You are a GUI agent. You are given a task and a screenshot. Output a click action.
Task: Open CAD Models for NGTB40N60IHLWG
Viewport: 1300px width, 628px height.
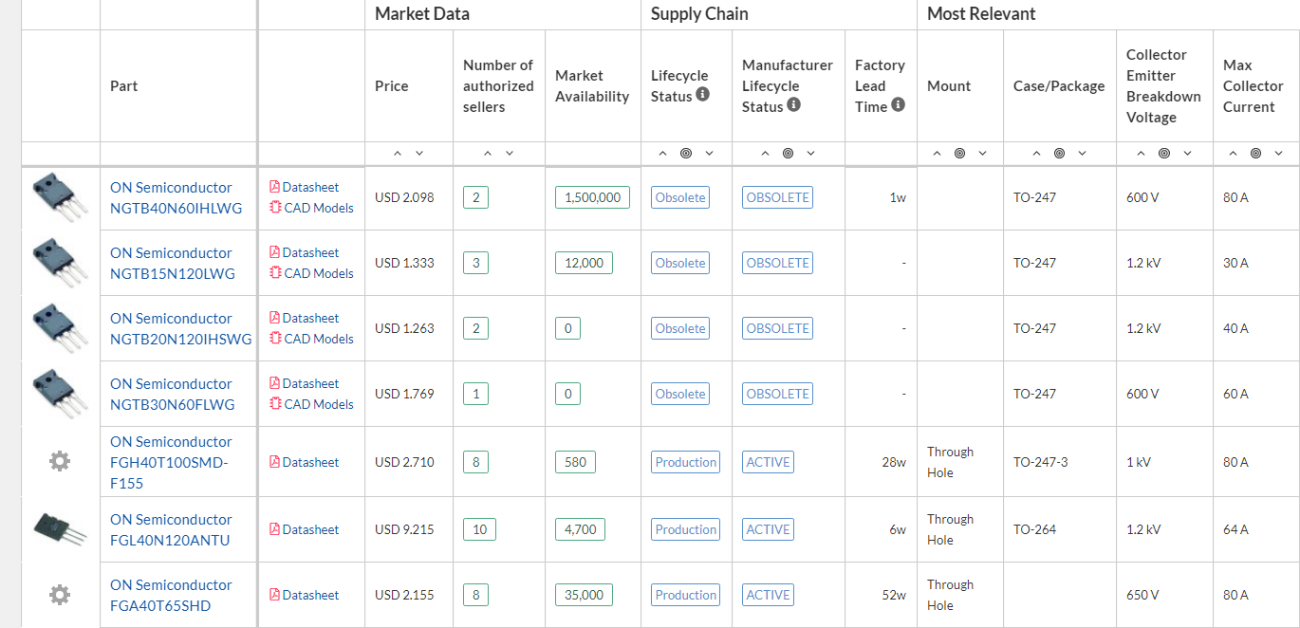[x=311, y=208]
